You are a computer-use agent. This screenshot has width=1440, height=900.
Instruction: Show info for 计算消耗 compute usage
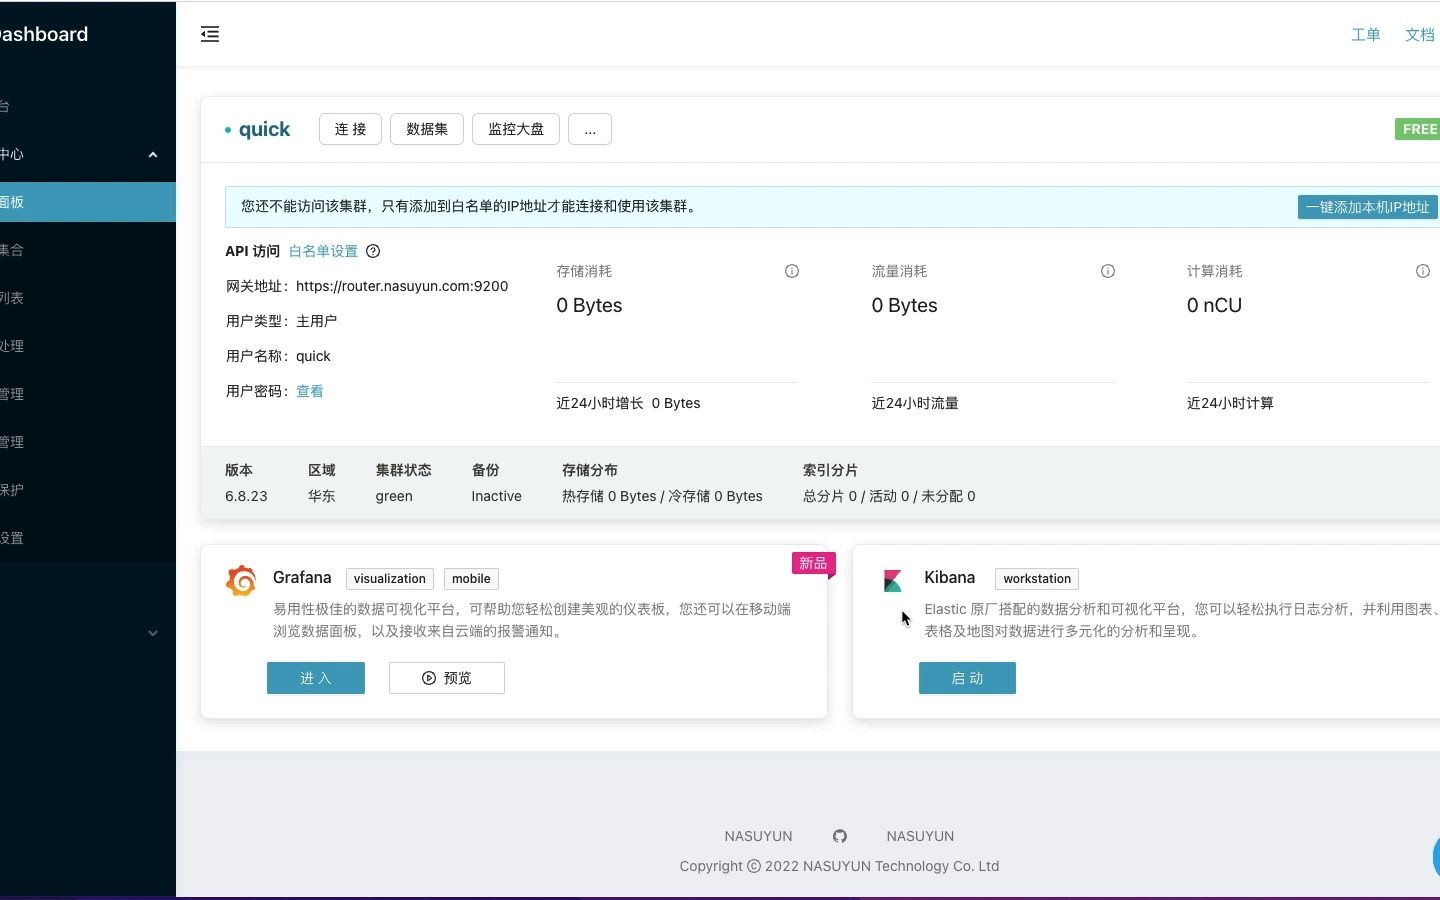click(x=1423, y=271)
